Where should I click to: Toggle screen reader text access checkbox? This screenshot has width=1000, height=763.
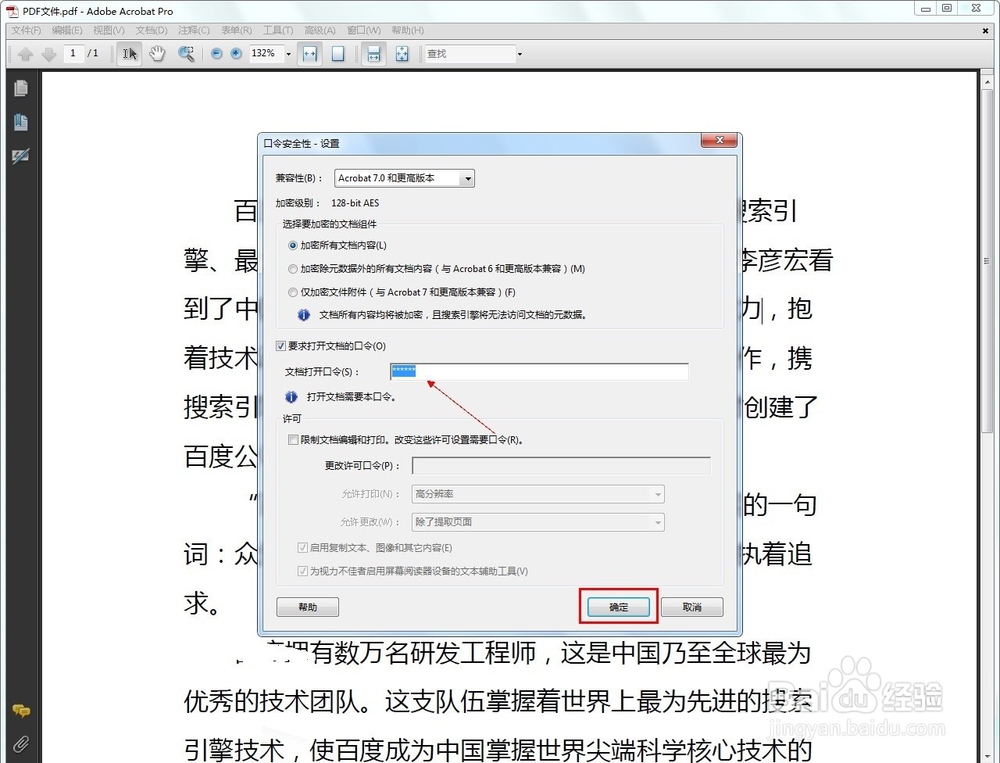click(302, 571)
